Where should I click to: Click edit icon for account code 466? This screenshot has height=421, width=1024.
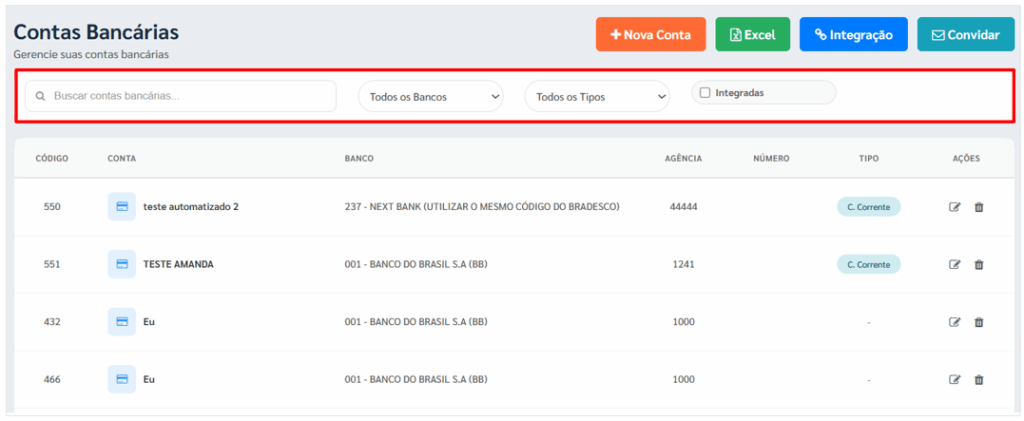pos(954,380)
